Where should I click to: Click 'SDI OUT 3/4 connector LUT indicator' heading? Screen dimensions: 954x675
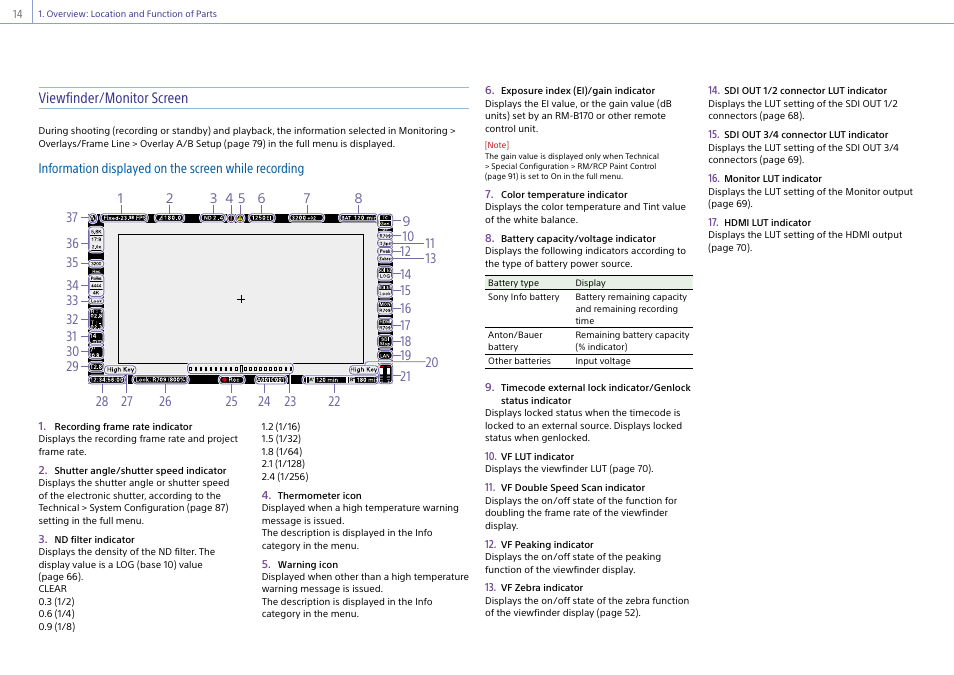tap(806, 135)
